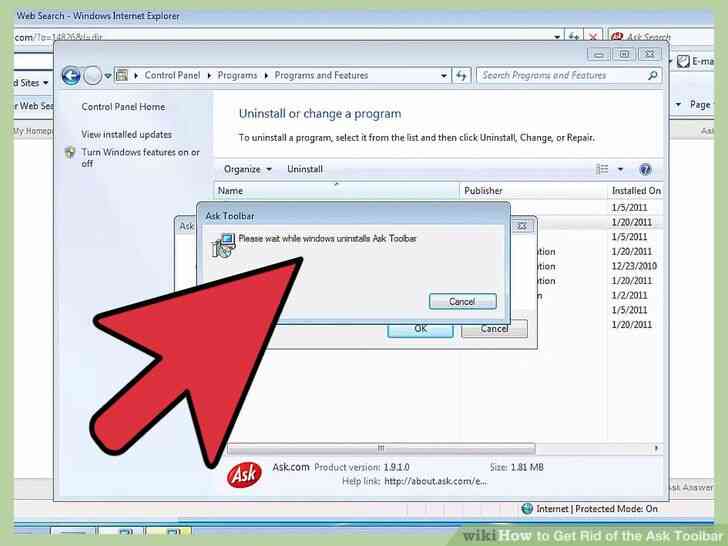Click the horizontal scrollbar right arrow
Viewport: 728px width, 546px height.
tap(656, 448)
